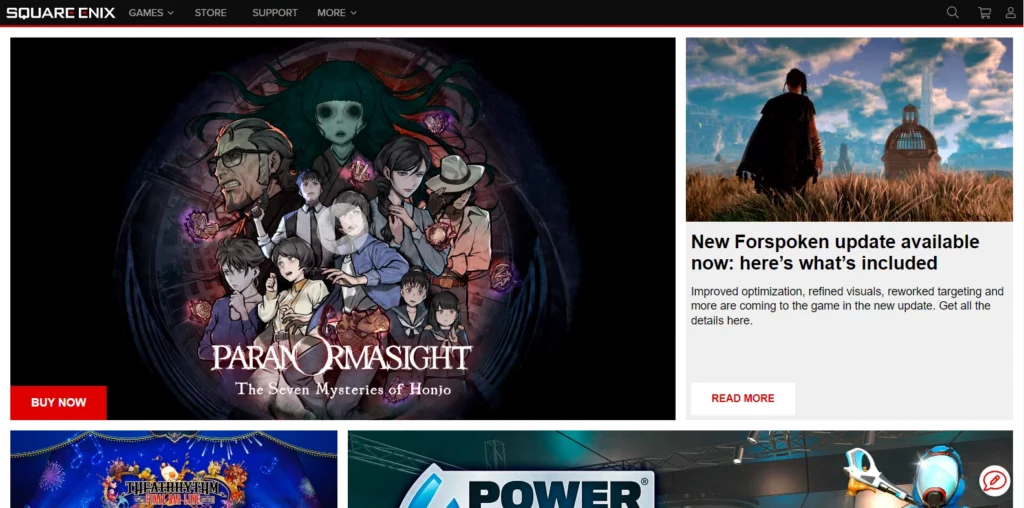Click the red BUY NOW button
The width and height of the screenshot is (1024, 508).
coord(58,402)
